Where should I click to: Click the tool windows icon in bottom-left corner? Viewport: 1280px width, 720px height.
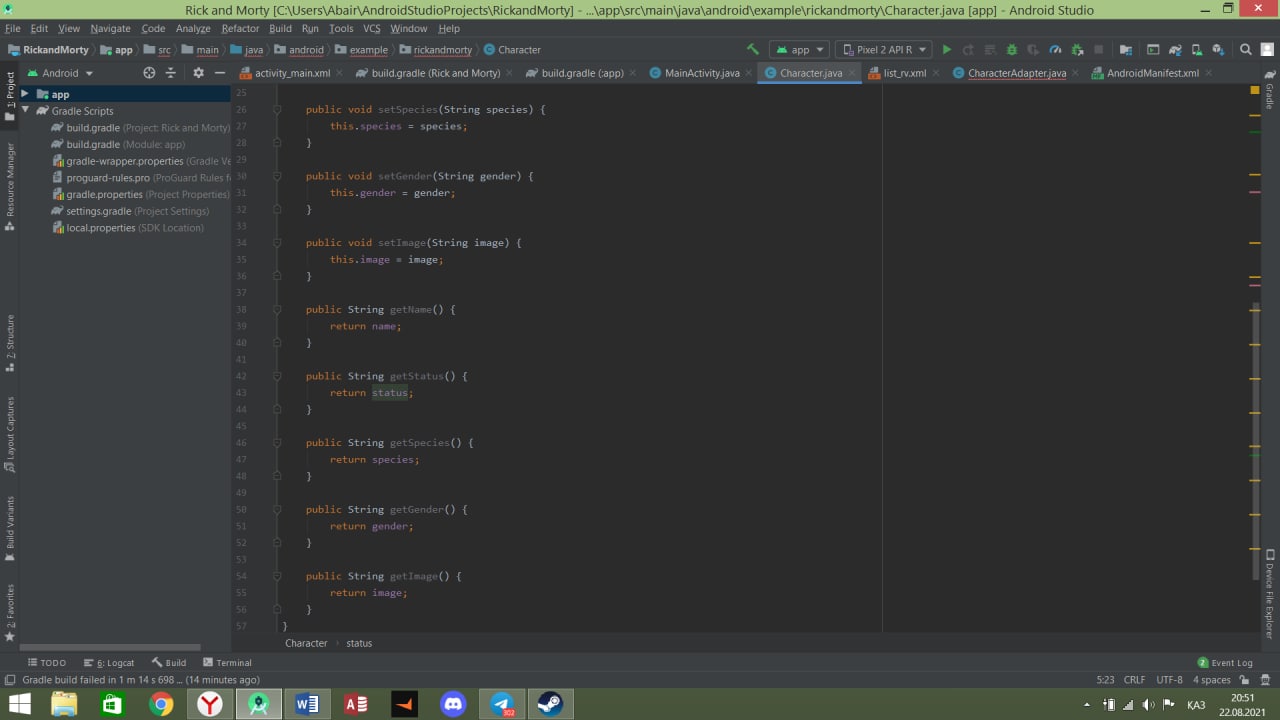click(x=9, y=679)
